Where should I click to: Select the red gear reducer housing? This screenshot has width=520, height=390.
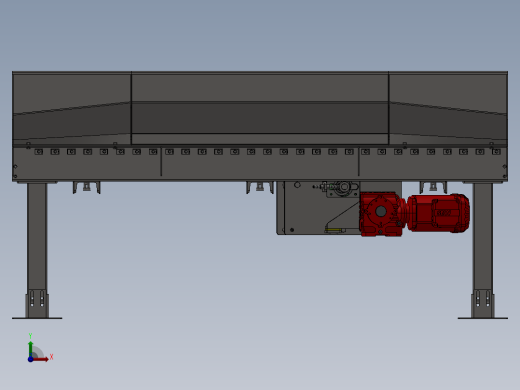382,214
